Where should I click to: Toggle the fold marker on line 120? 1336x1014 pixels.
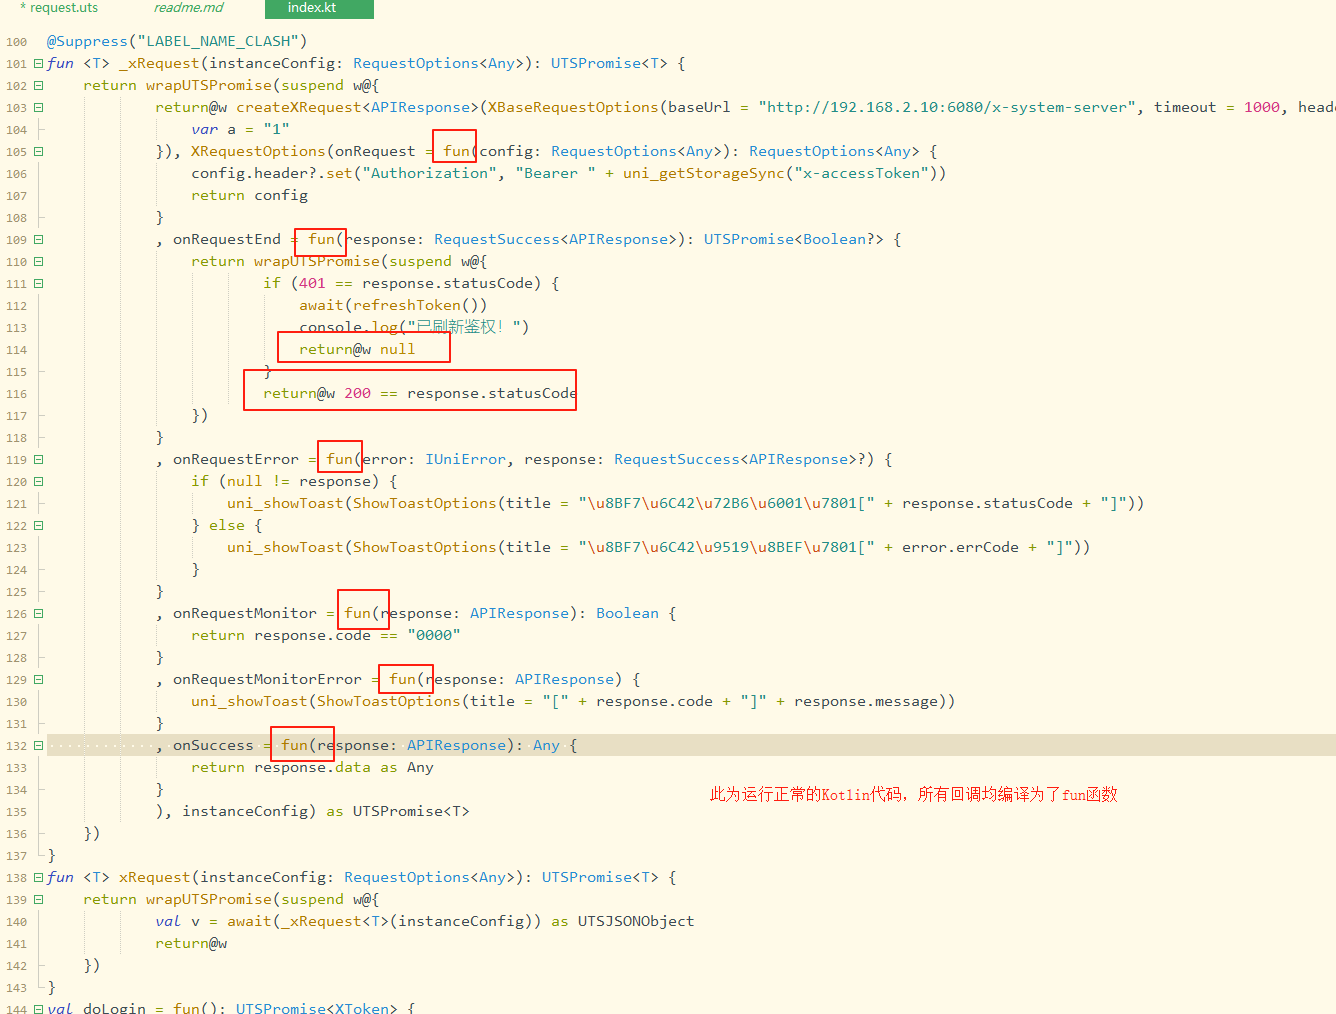(38, 481)
